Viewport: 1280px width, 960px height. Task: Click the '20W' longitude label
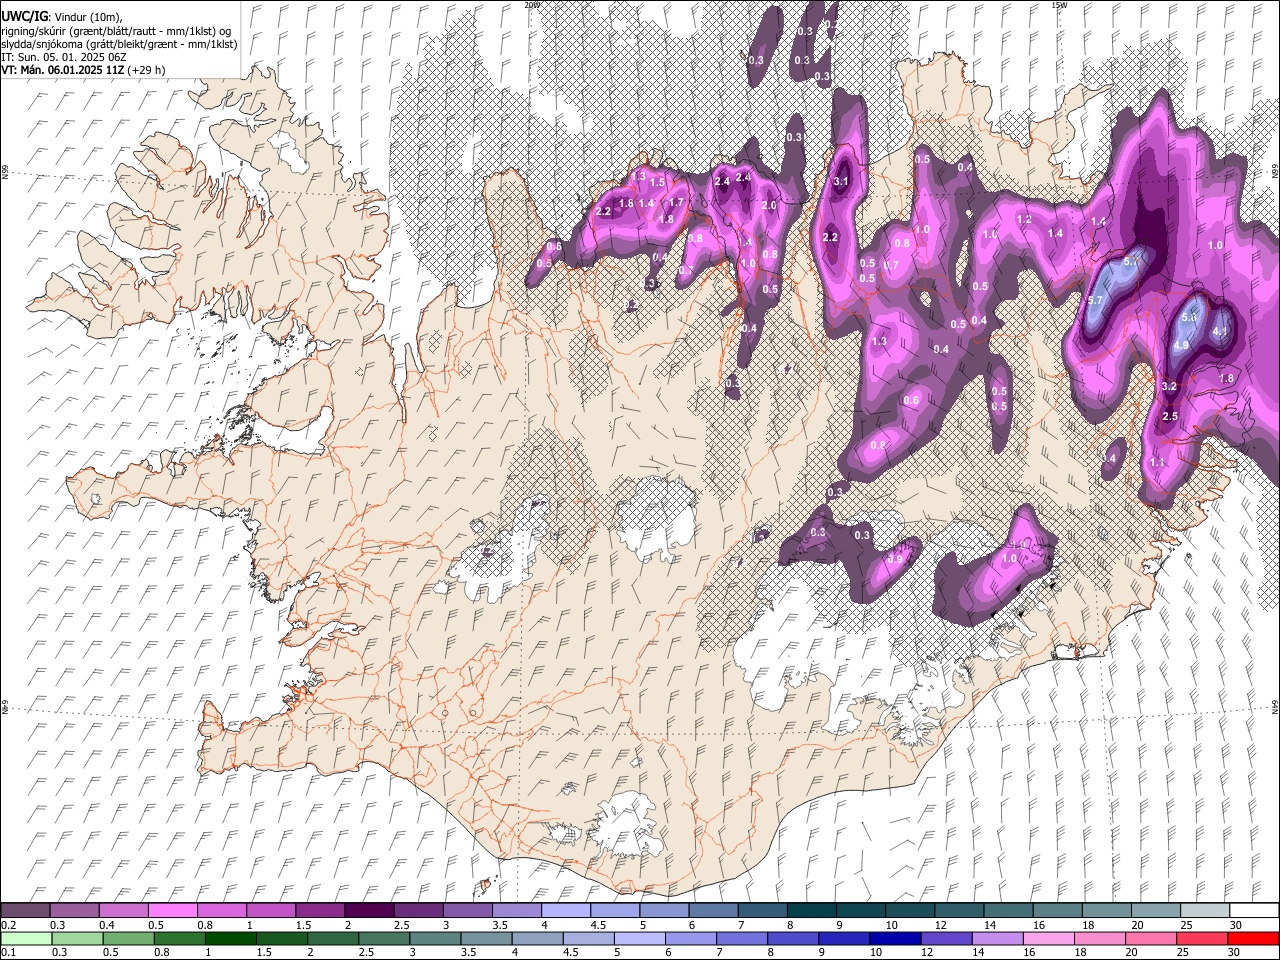click(x=532, y=5)
